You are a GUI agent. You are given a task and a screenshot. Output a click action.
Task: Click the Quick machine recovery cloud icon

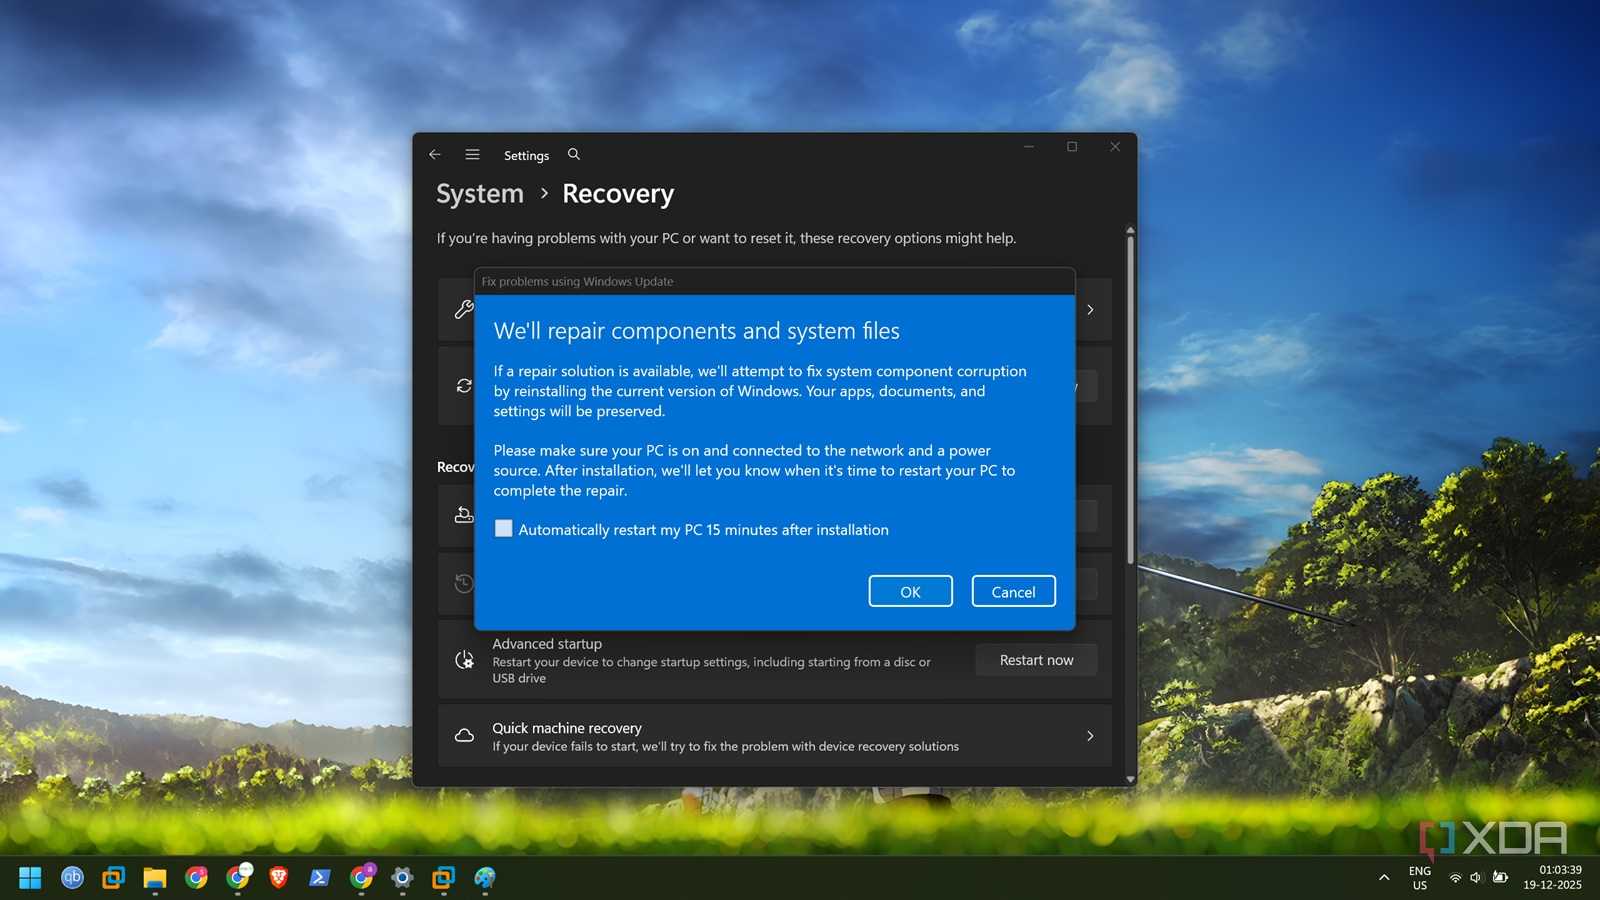[464, 736]
